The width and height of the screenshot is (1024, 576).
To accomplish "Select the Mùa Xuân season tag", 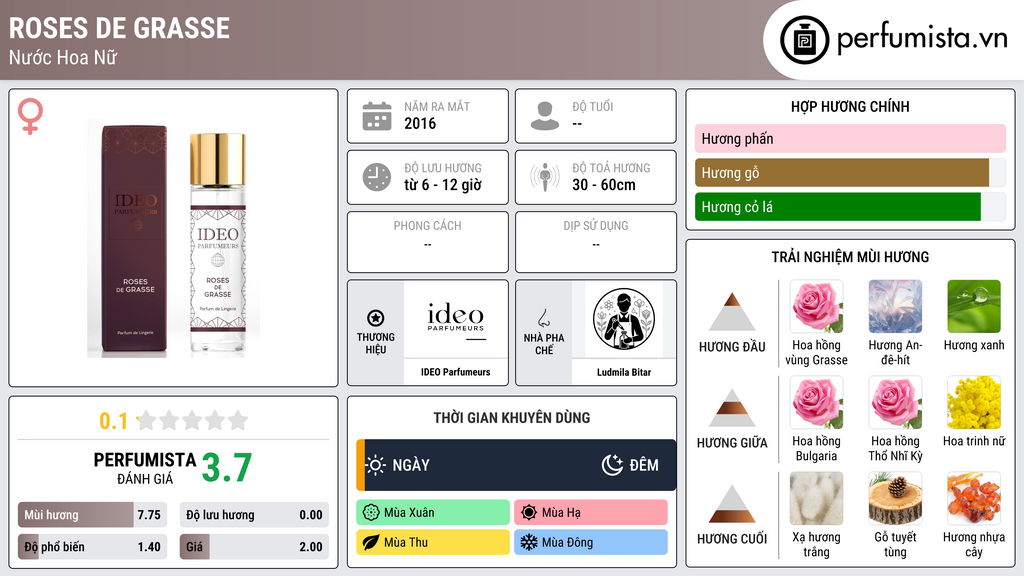I will (x=433, y=512).
